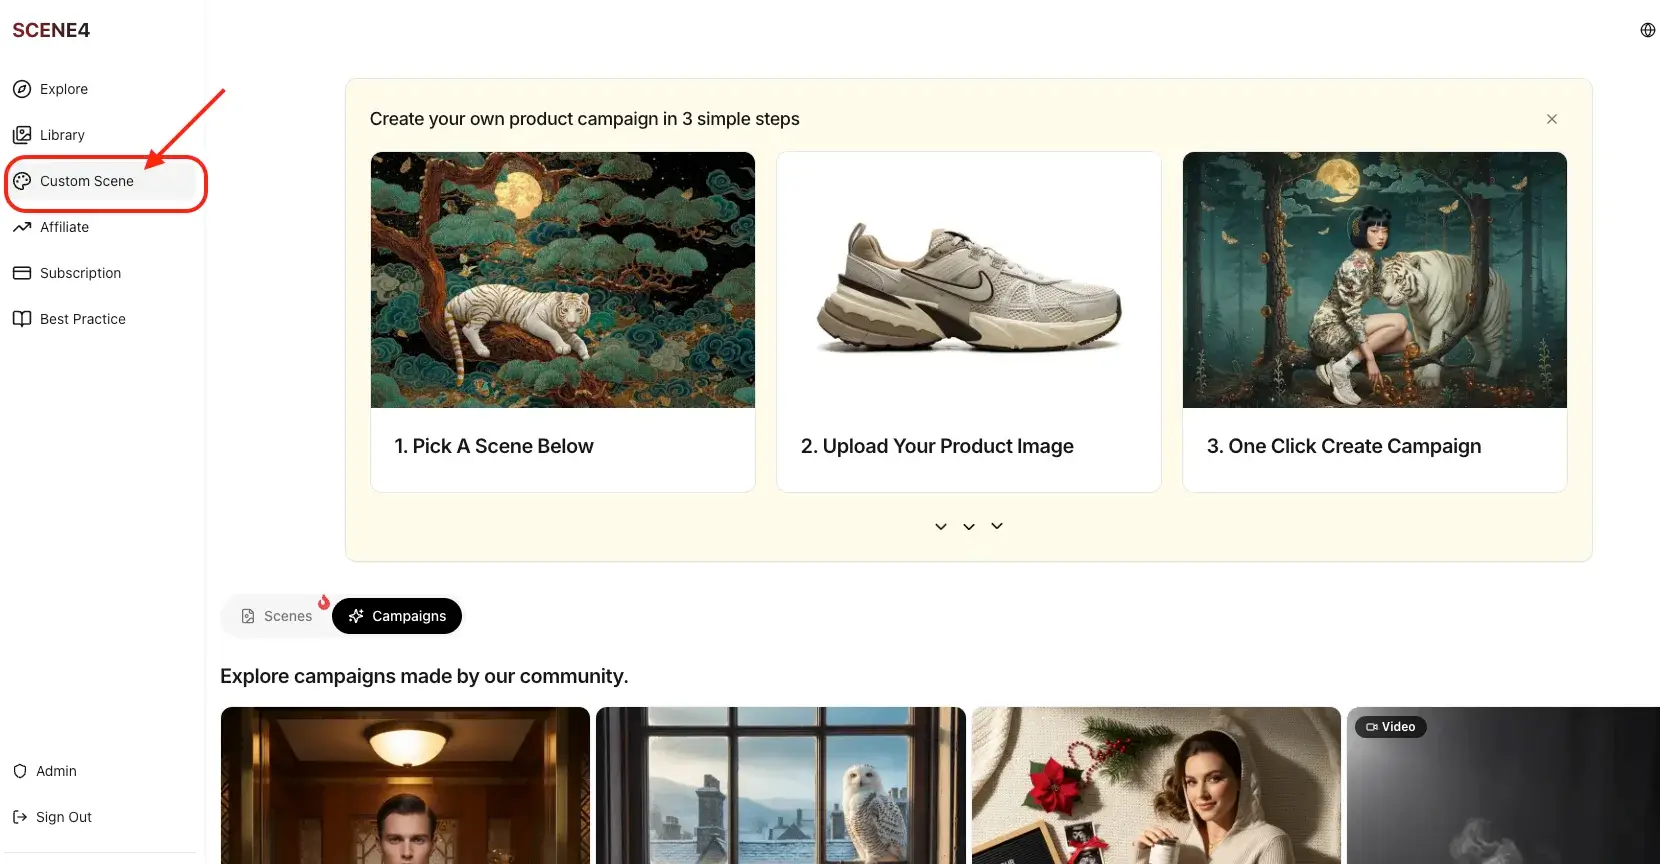Image resolution: width=1660 pixels, height=864 pixels.
Task: Click the Video badge on the campaign thumbnail
Action: pyautogui.click(x=1390, y=726)
